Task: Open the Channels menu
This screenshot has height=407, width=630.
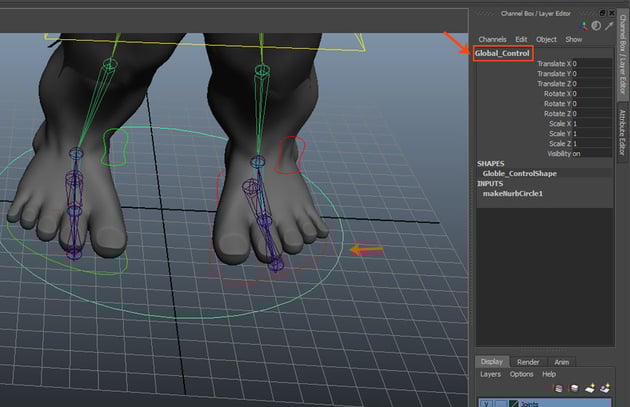Action: tap(492, 39)
